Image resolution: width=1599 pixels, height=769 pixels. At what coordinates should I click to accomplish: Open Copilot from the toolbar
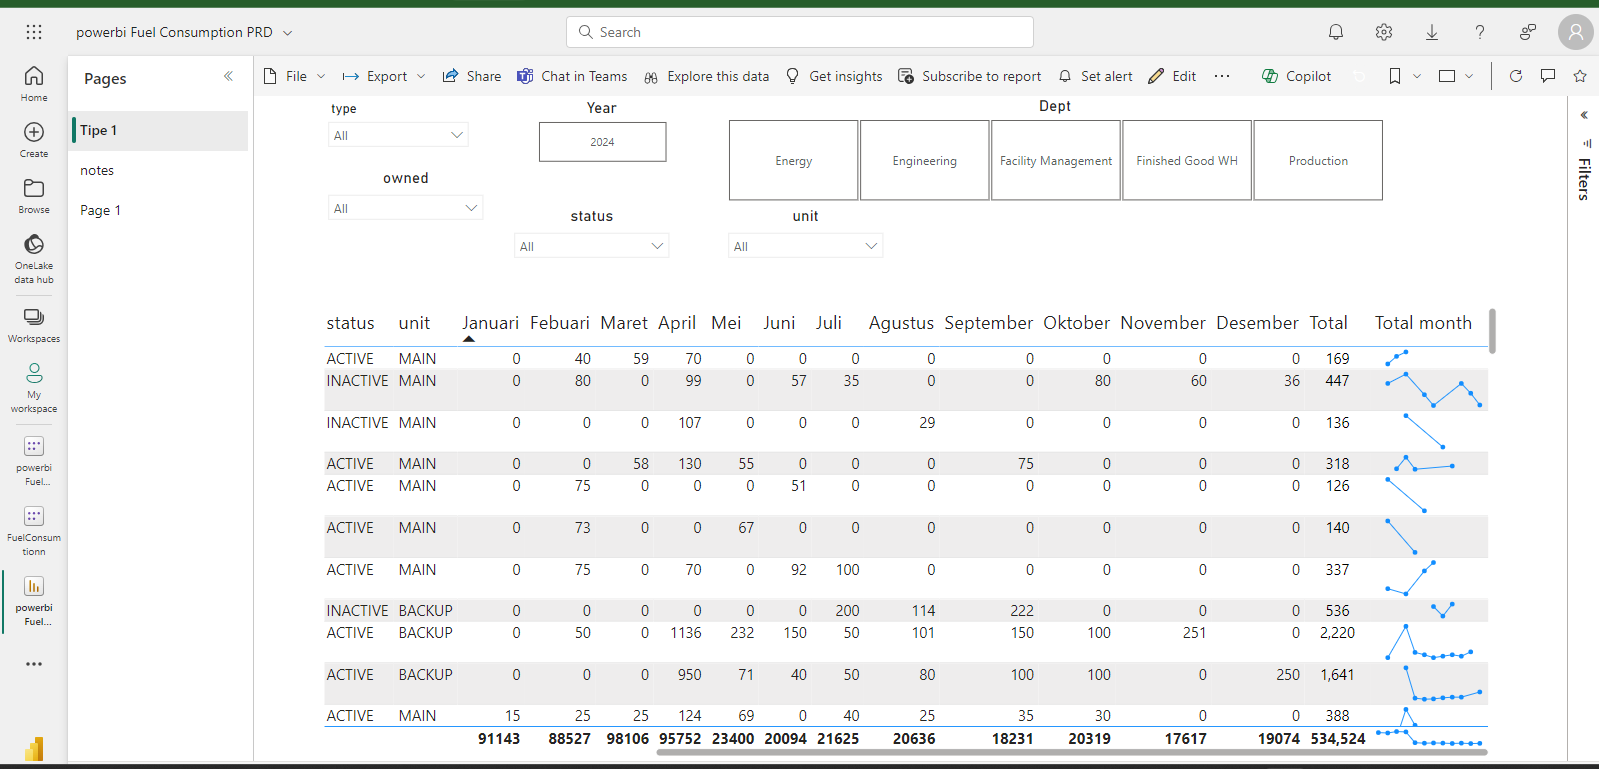[x=1296, y=76]
